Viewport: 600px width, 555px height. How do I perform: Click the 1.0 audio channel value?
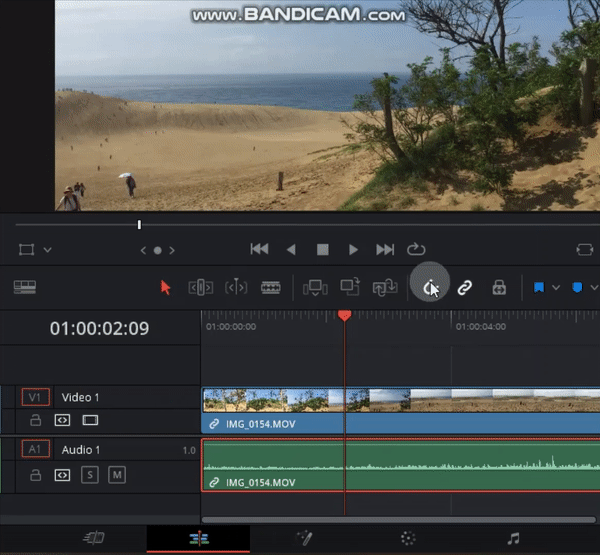click(x=189, y=451)
